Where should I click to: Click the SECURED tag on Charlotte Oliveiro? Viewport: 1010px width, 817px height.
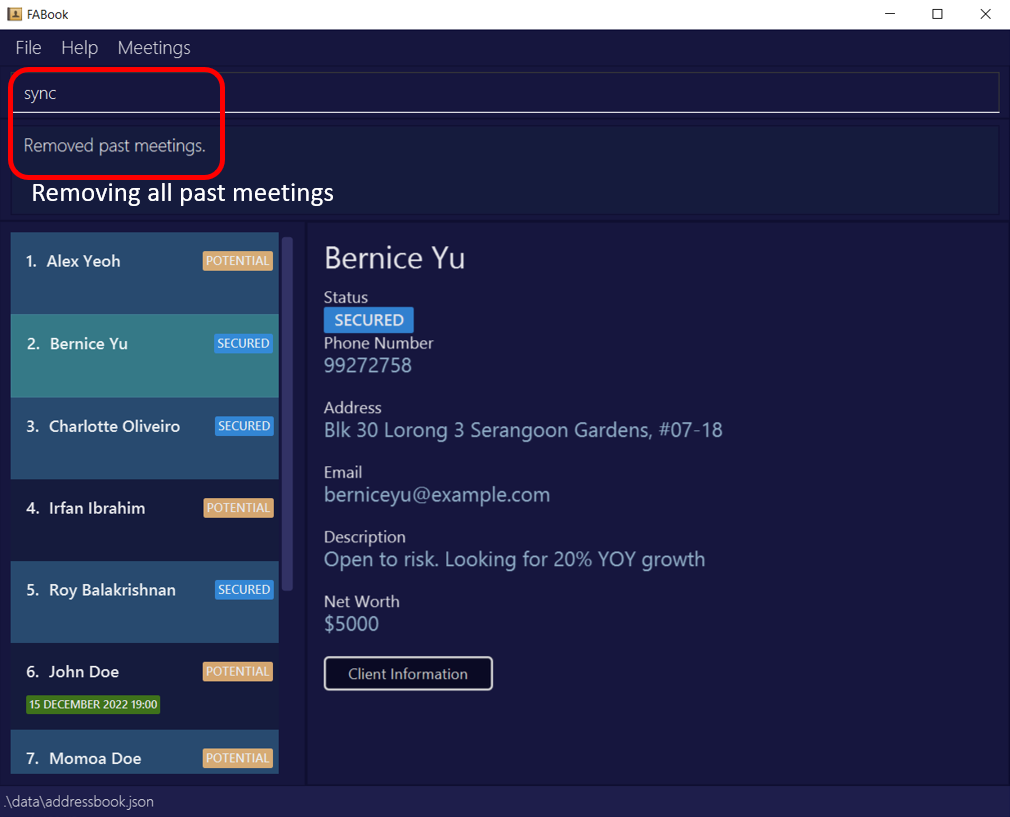coord(244,426)
